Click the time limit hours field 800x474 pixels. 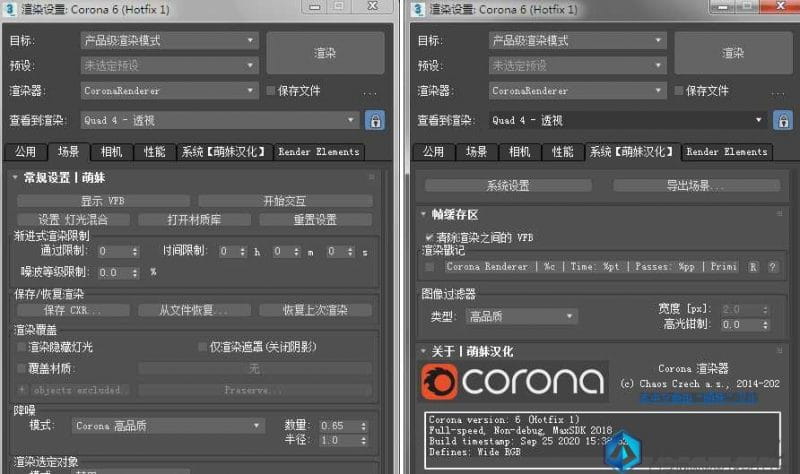coord(228,252)
